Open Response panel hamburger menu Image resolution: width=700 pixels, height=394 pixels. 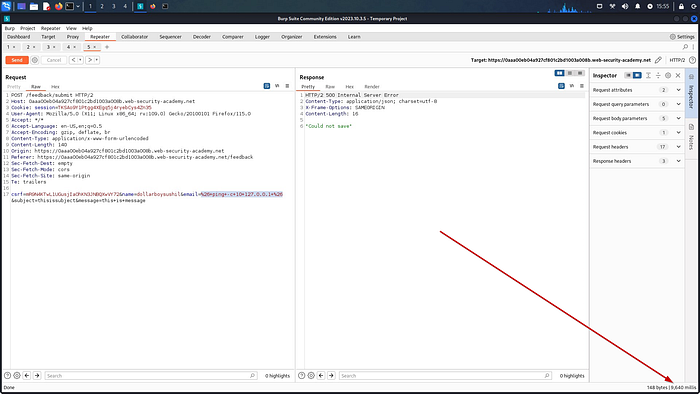click(x=582, y=86)
